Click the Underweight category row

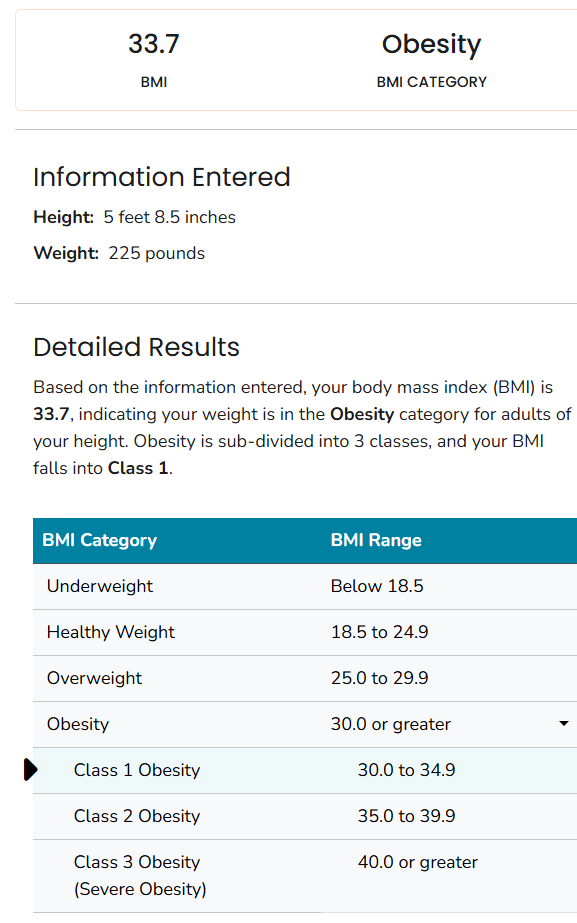305,586
